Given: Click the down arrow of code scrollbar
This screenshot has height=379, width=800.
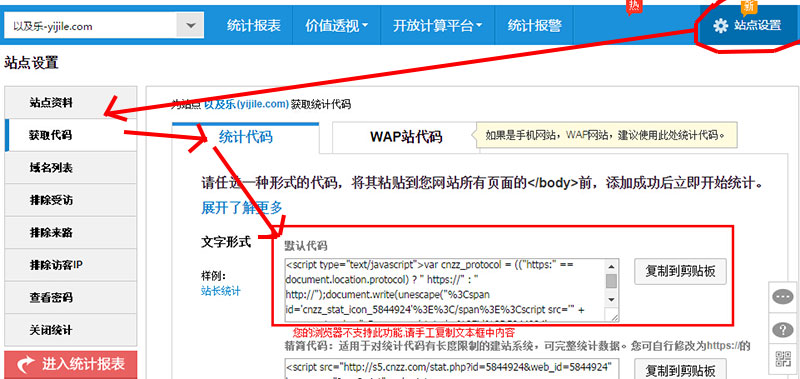Looking at the screenshot, I should coord(612,299).
